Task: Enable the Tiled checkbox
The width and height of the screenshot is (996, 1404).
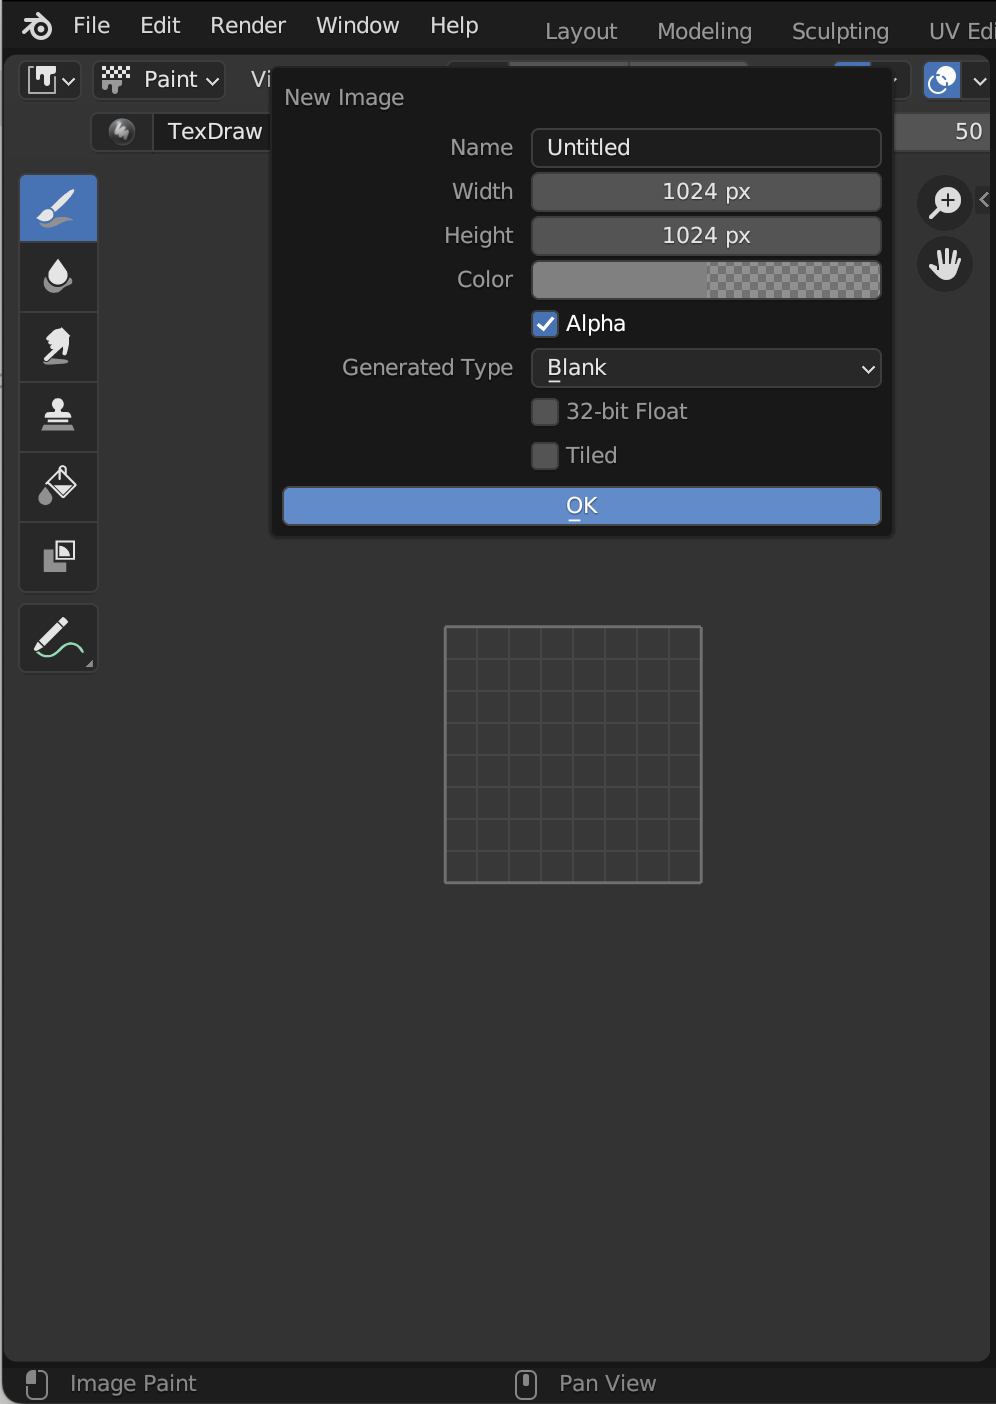Action: pyautogui.click(x=545, y=456)
